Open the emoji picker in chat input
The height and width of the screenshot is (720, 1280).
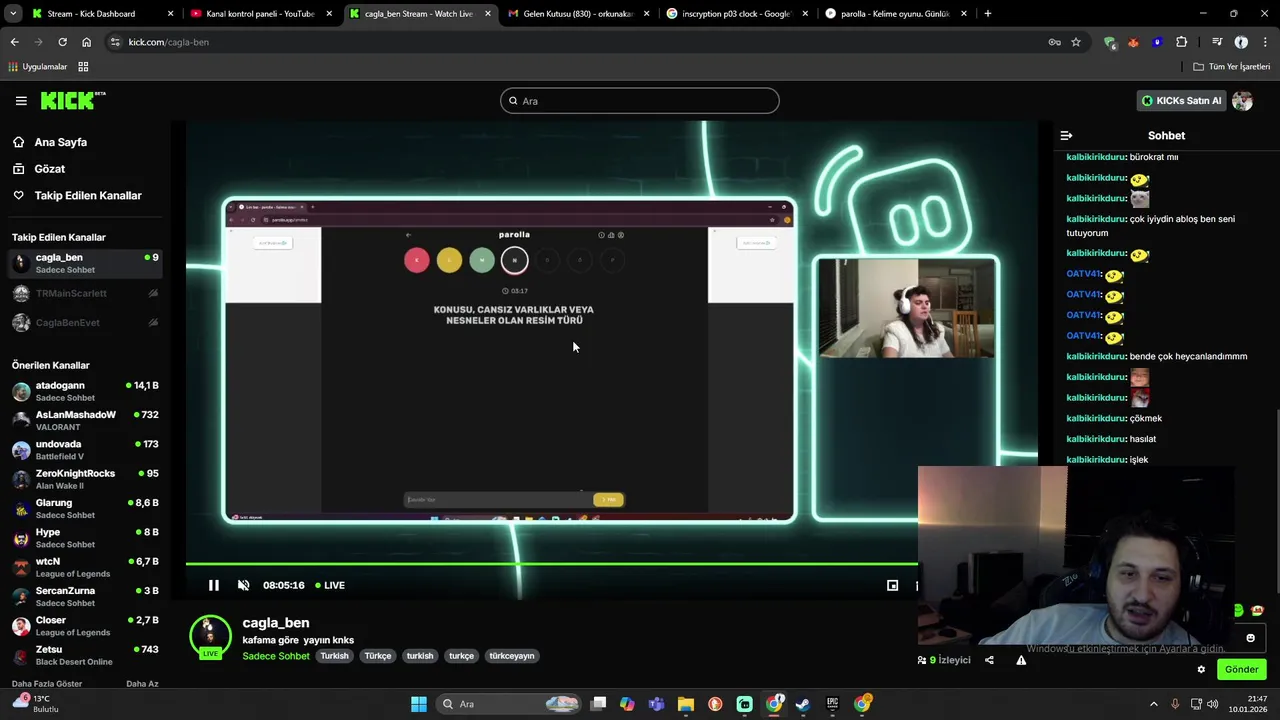pos(1250,638)
